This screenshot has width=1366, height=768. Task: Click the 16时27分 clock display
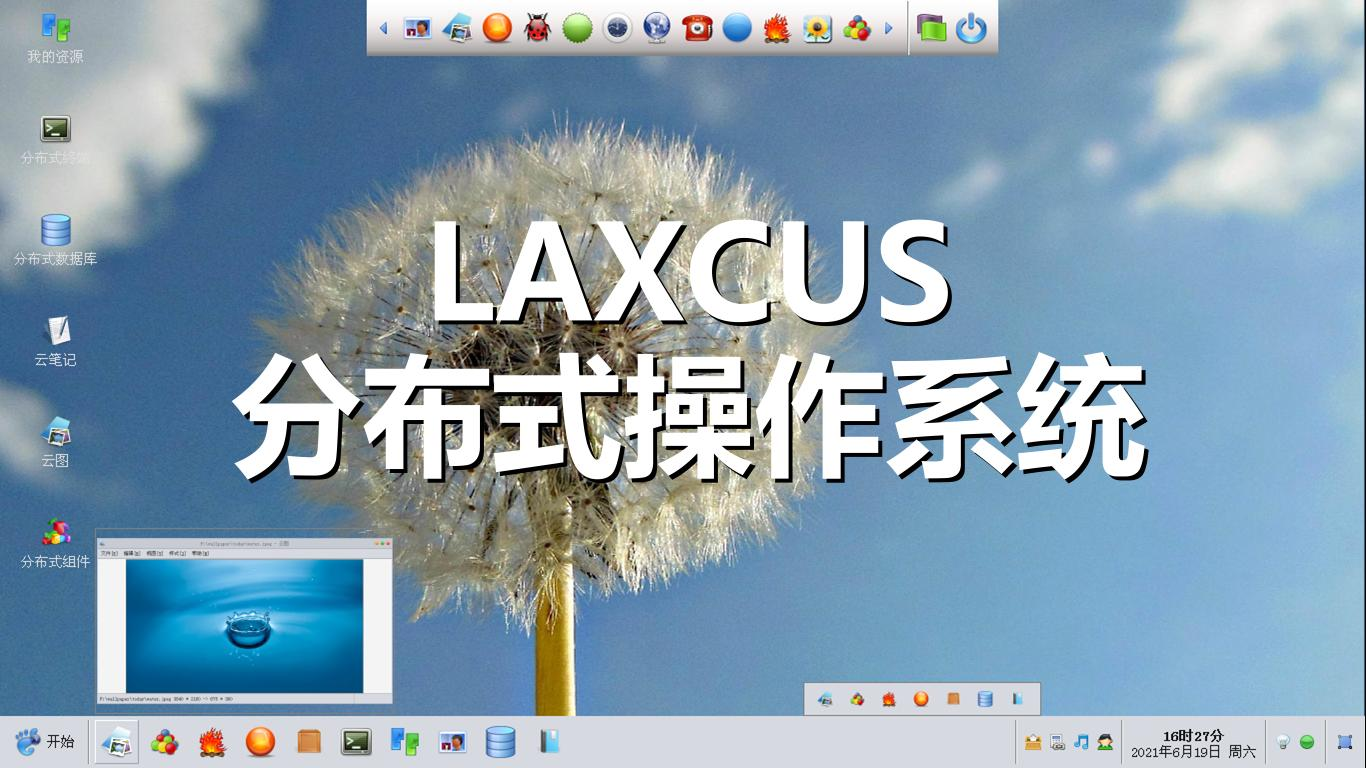1193,735
